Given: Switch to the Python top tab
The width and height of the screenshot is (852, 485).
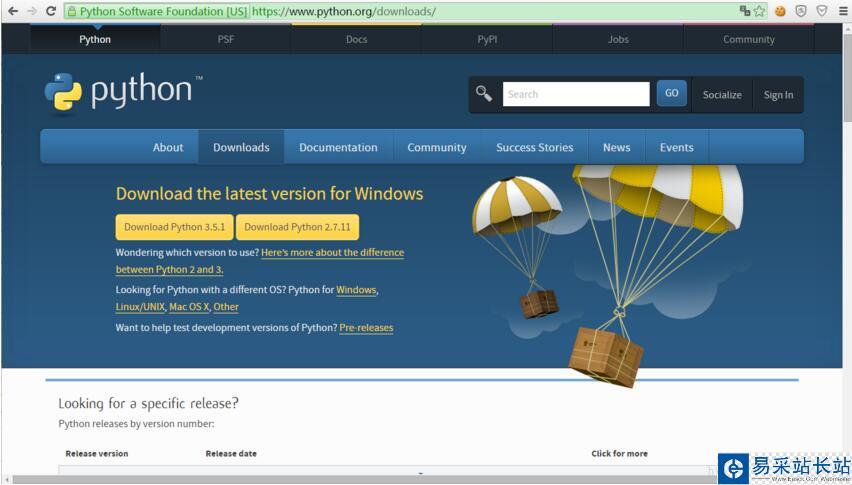Looking at the screenshot, I should pos(95,39).
